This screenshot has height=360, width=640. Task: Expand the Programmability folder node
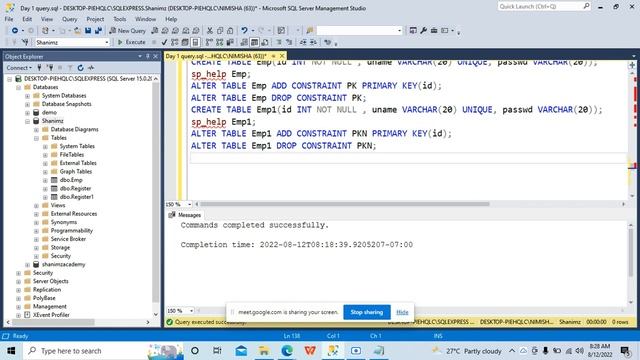coord(36,231)
